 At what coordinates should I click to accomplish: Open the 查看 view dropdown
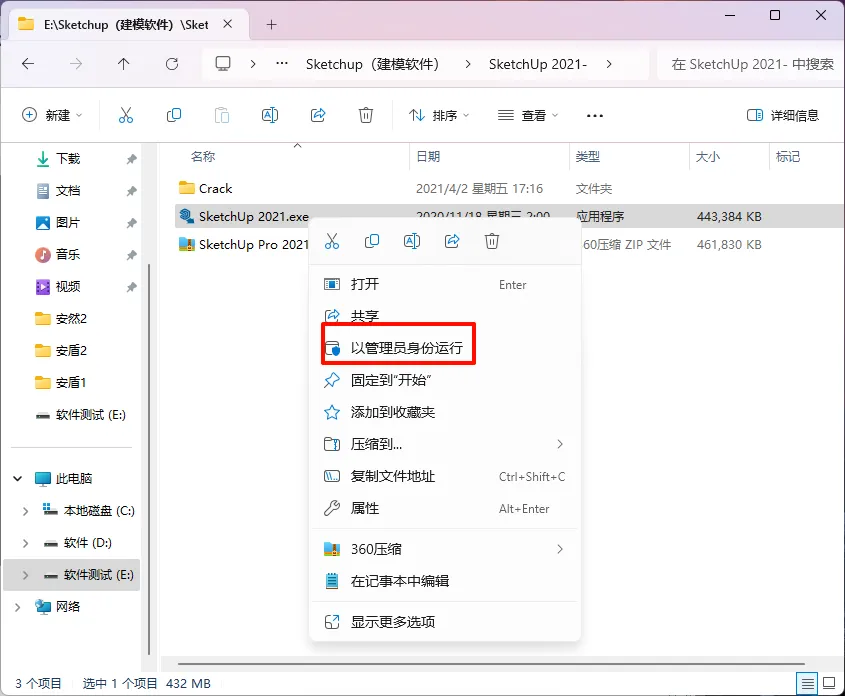click(x=528, y=115)
